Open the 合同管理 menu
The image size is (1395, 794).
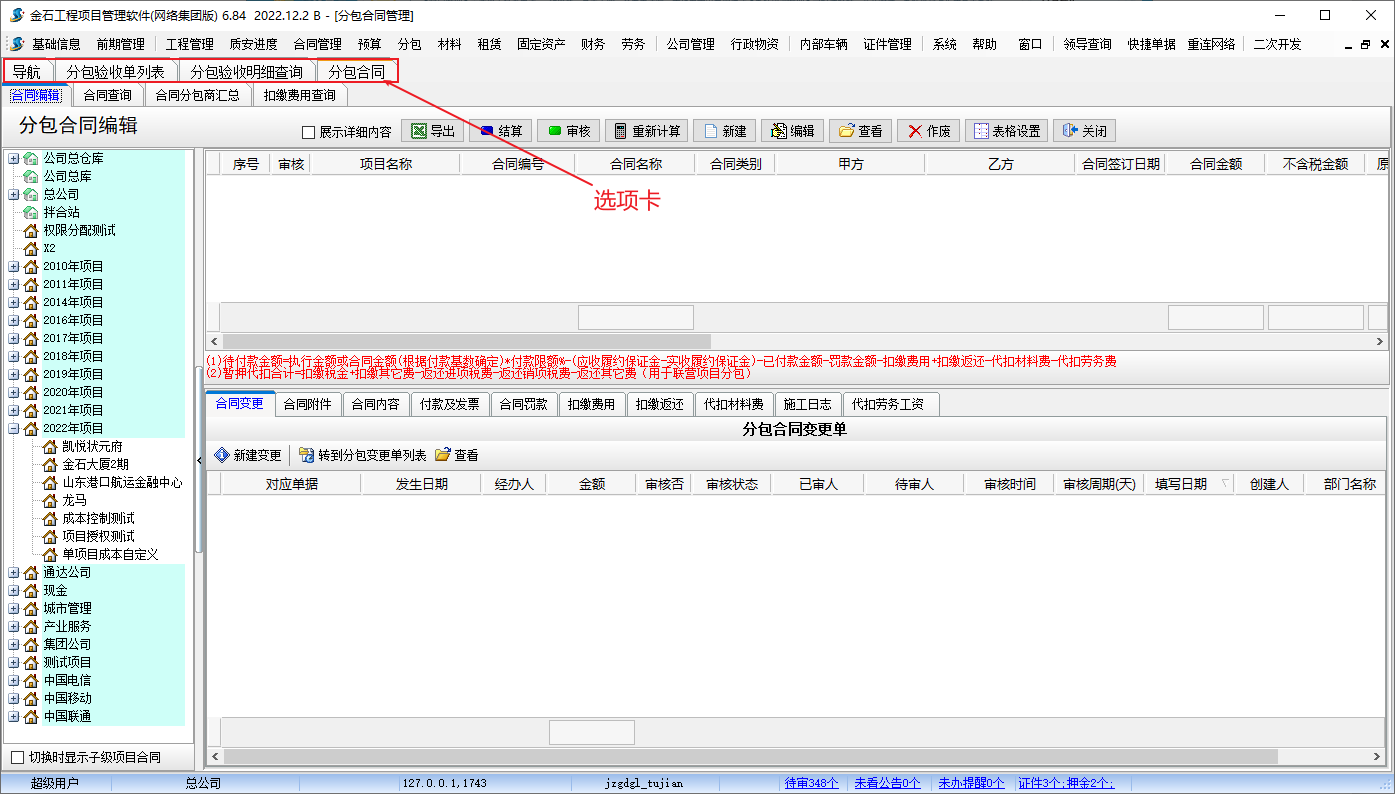point(317,44)
